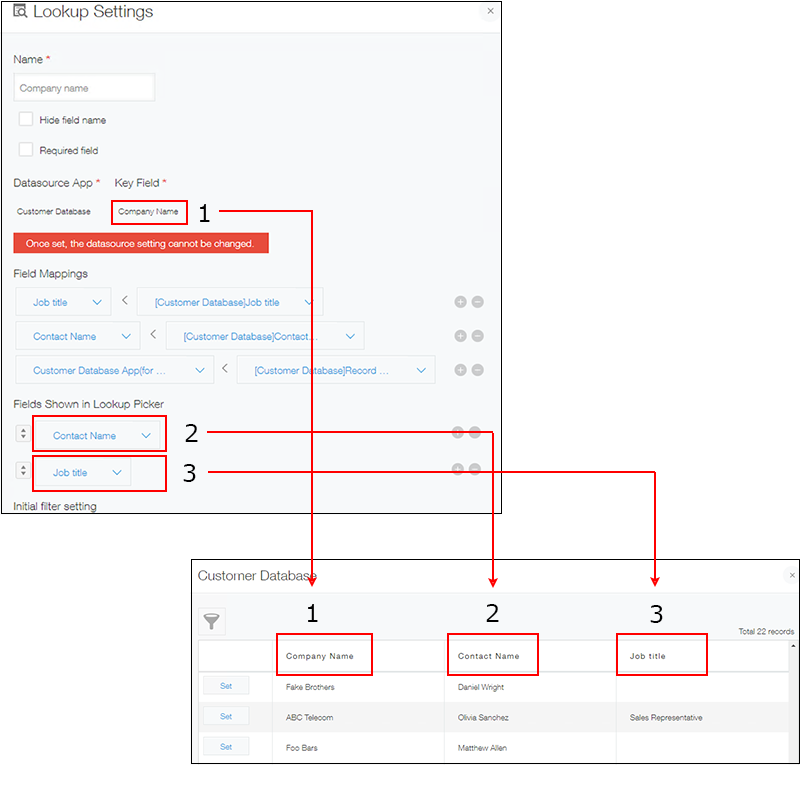Image resolution: width=800 pixels, height=800 pixels.
Task: Click the magnifier icon in Lookup Settings header
Action: (x=20, y=12)
